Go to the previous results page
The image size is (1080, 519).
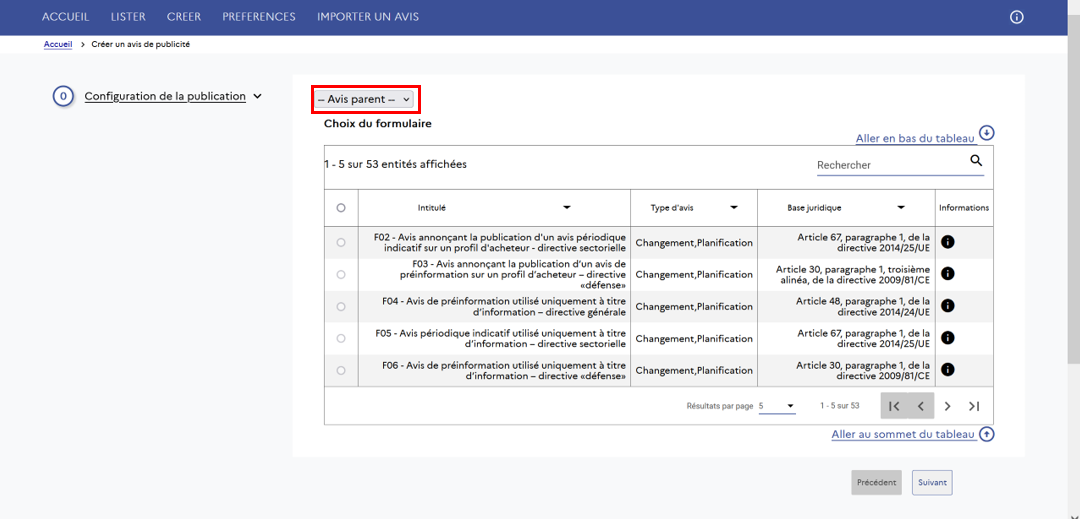pyautogui.click(x=921, y=406)
